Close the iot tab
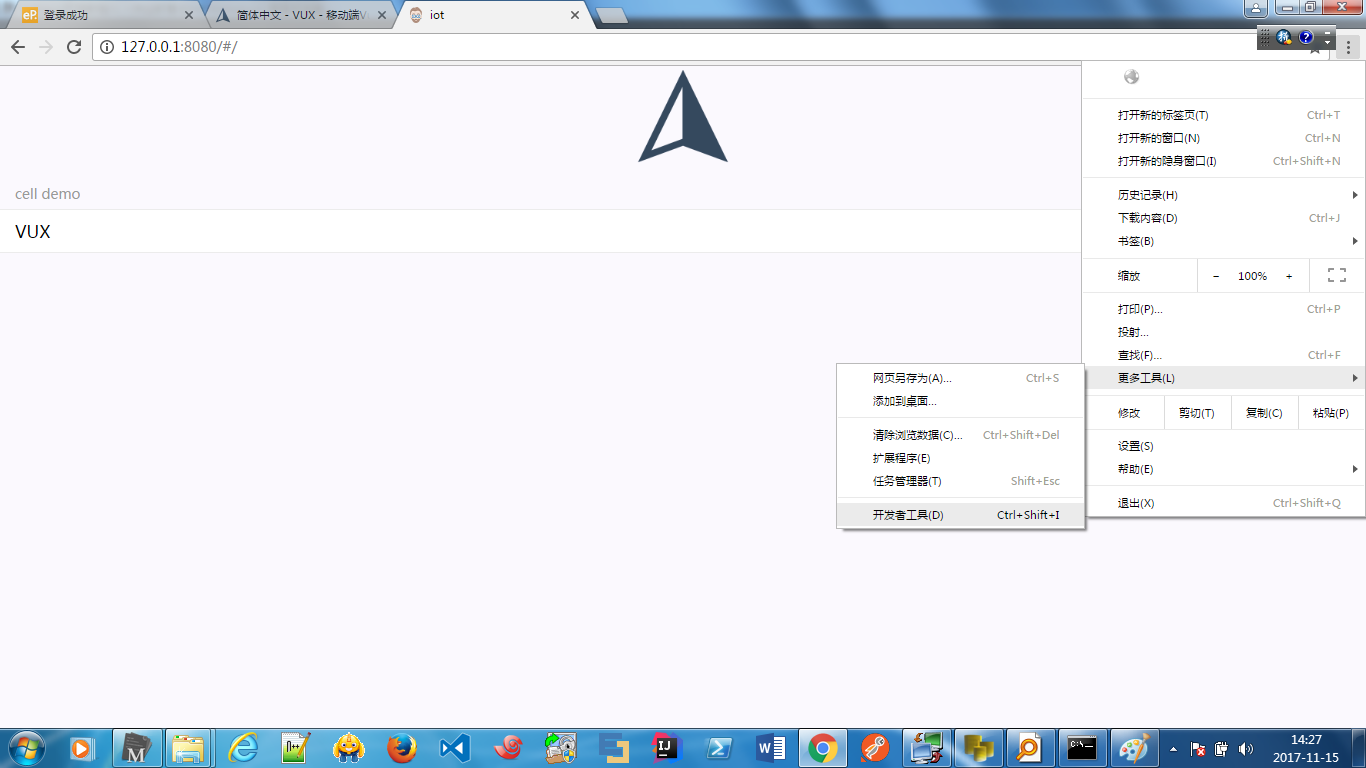This screenshot has height=768, width=1366. pyautogui.click(x=575, y=15)
